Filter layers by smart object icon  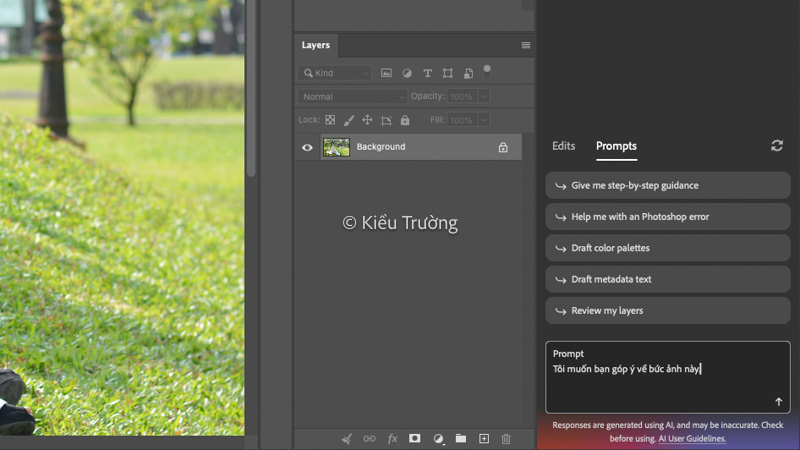tap(468, 73)
